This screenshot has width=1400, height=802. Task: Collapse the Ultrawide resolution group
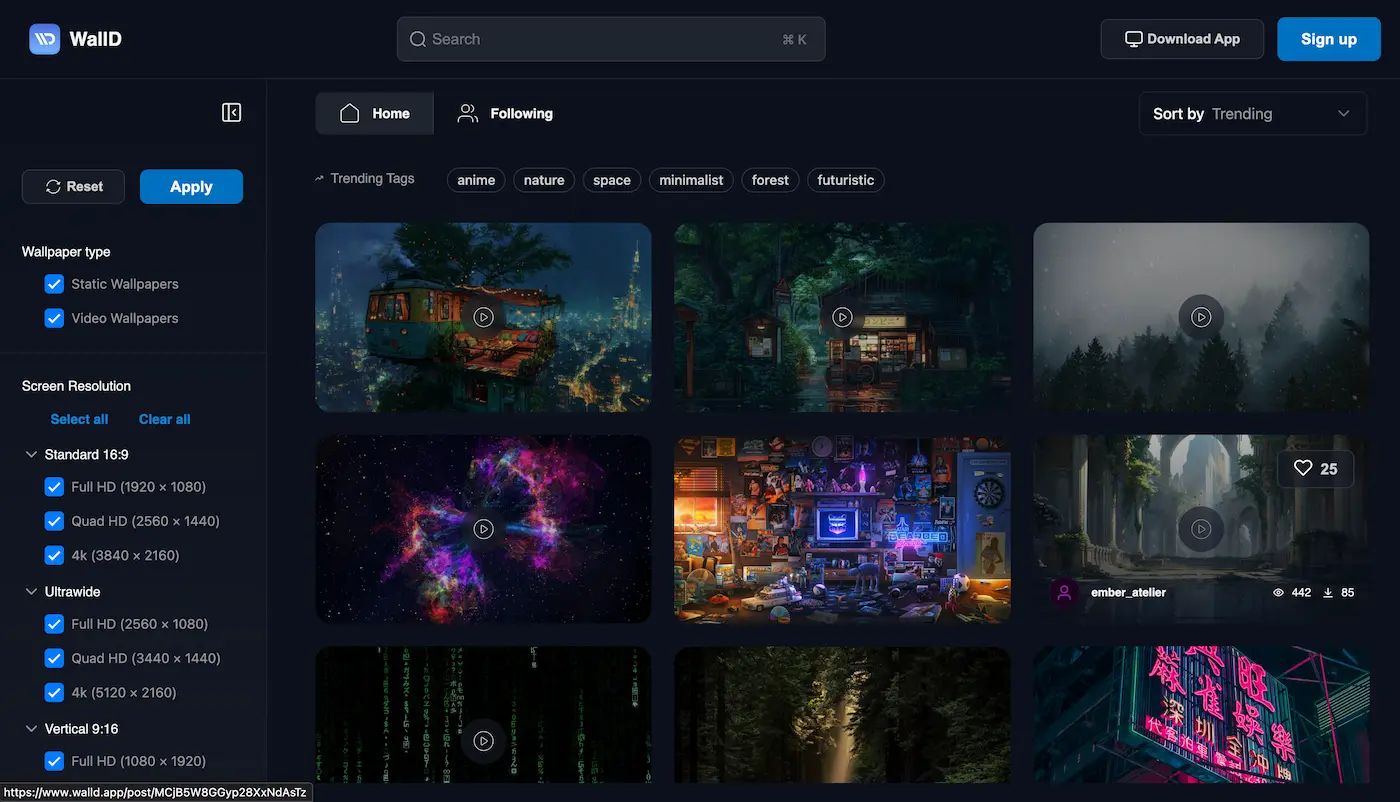[30, 592]
